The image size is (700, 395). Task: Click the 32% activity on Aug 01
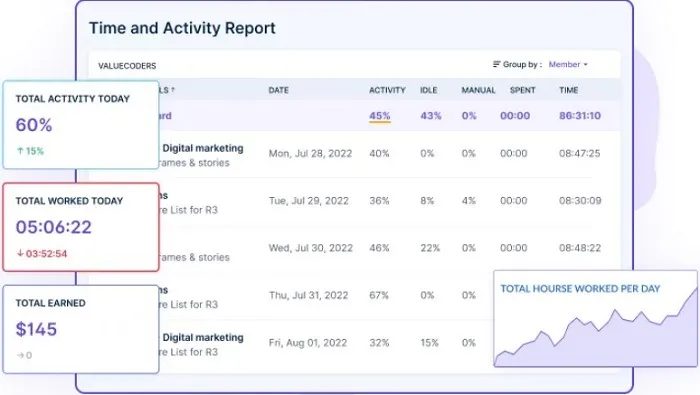pos(379,343)
